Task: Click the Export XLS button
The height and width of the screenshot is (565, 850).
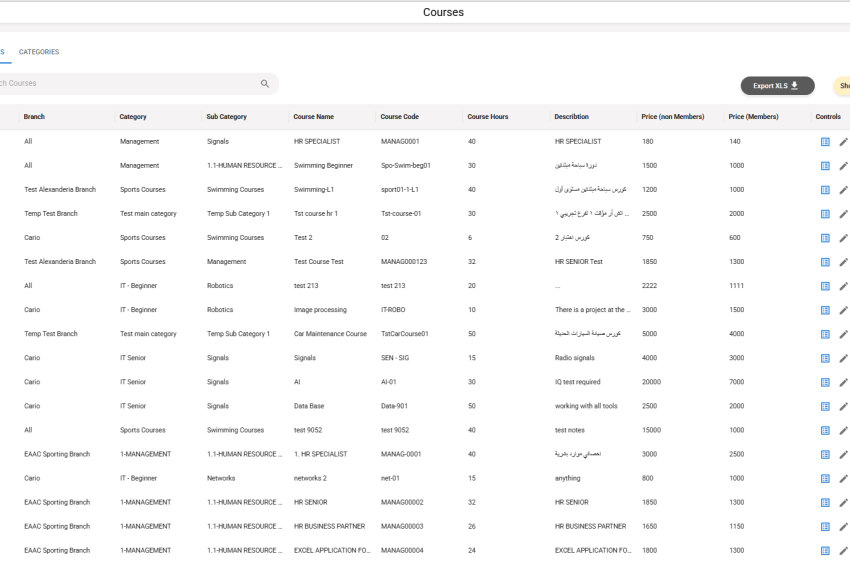Action: coord(777,86)
